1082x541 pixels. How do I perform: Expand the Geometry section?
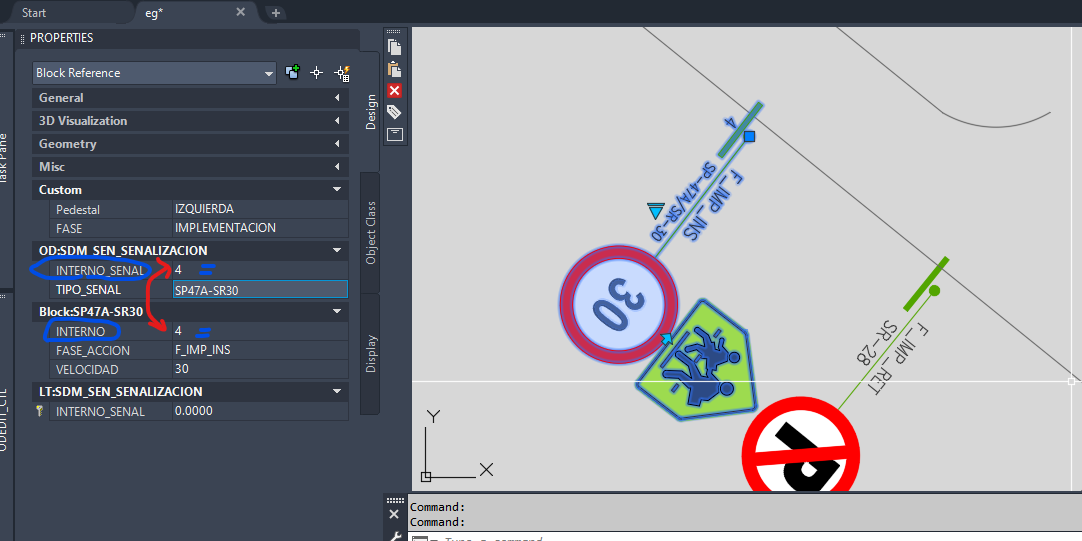[190, 144]
